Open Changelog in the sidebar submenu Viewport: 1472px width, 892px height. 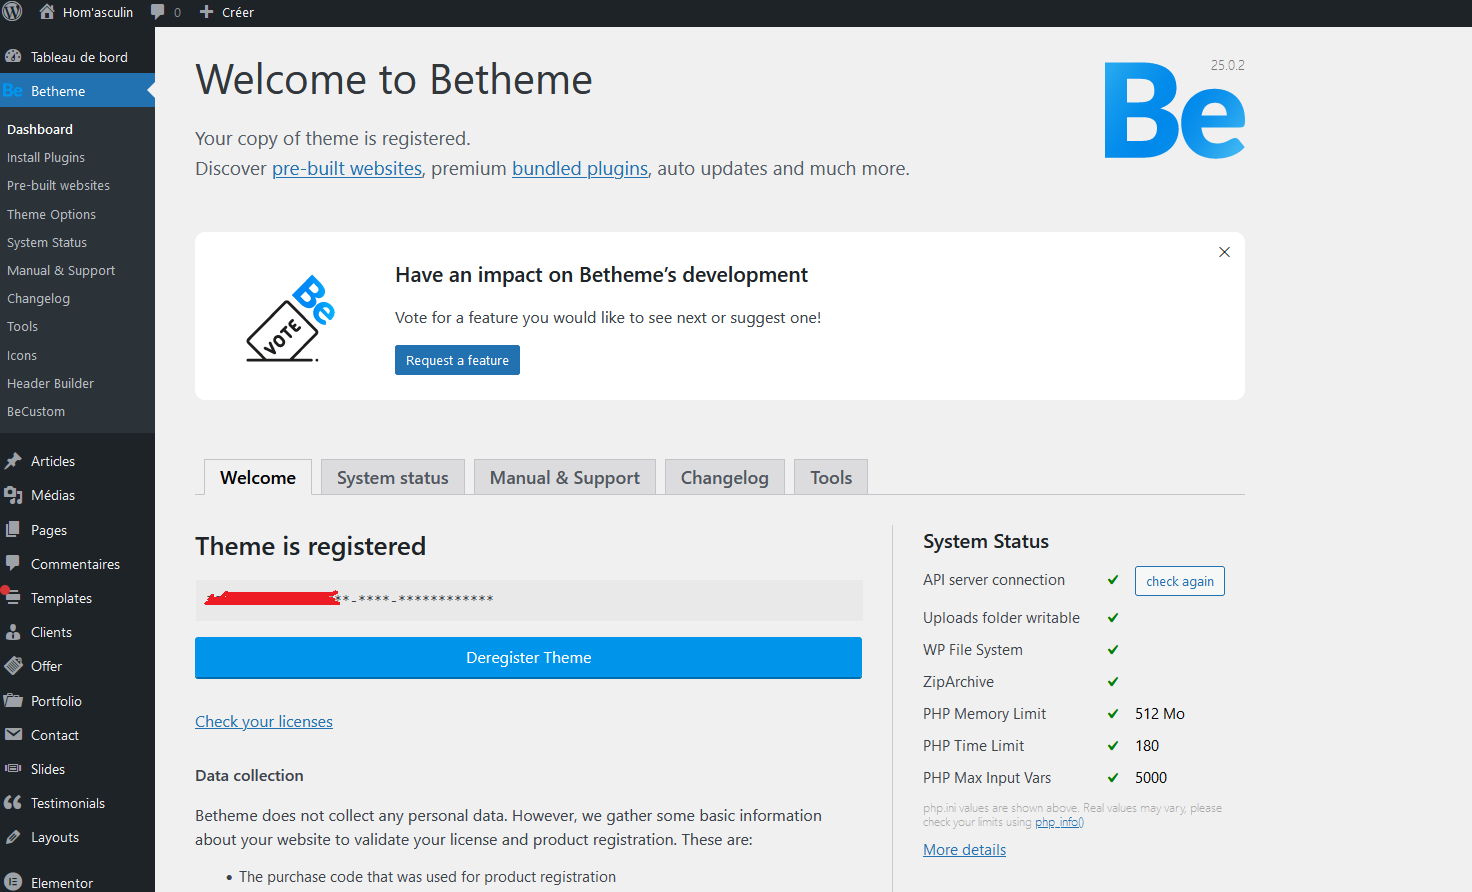point(38,298)
